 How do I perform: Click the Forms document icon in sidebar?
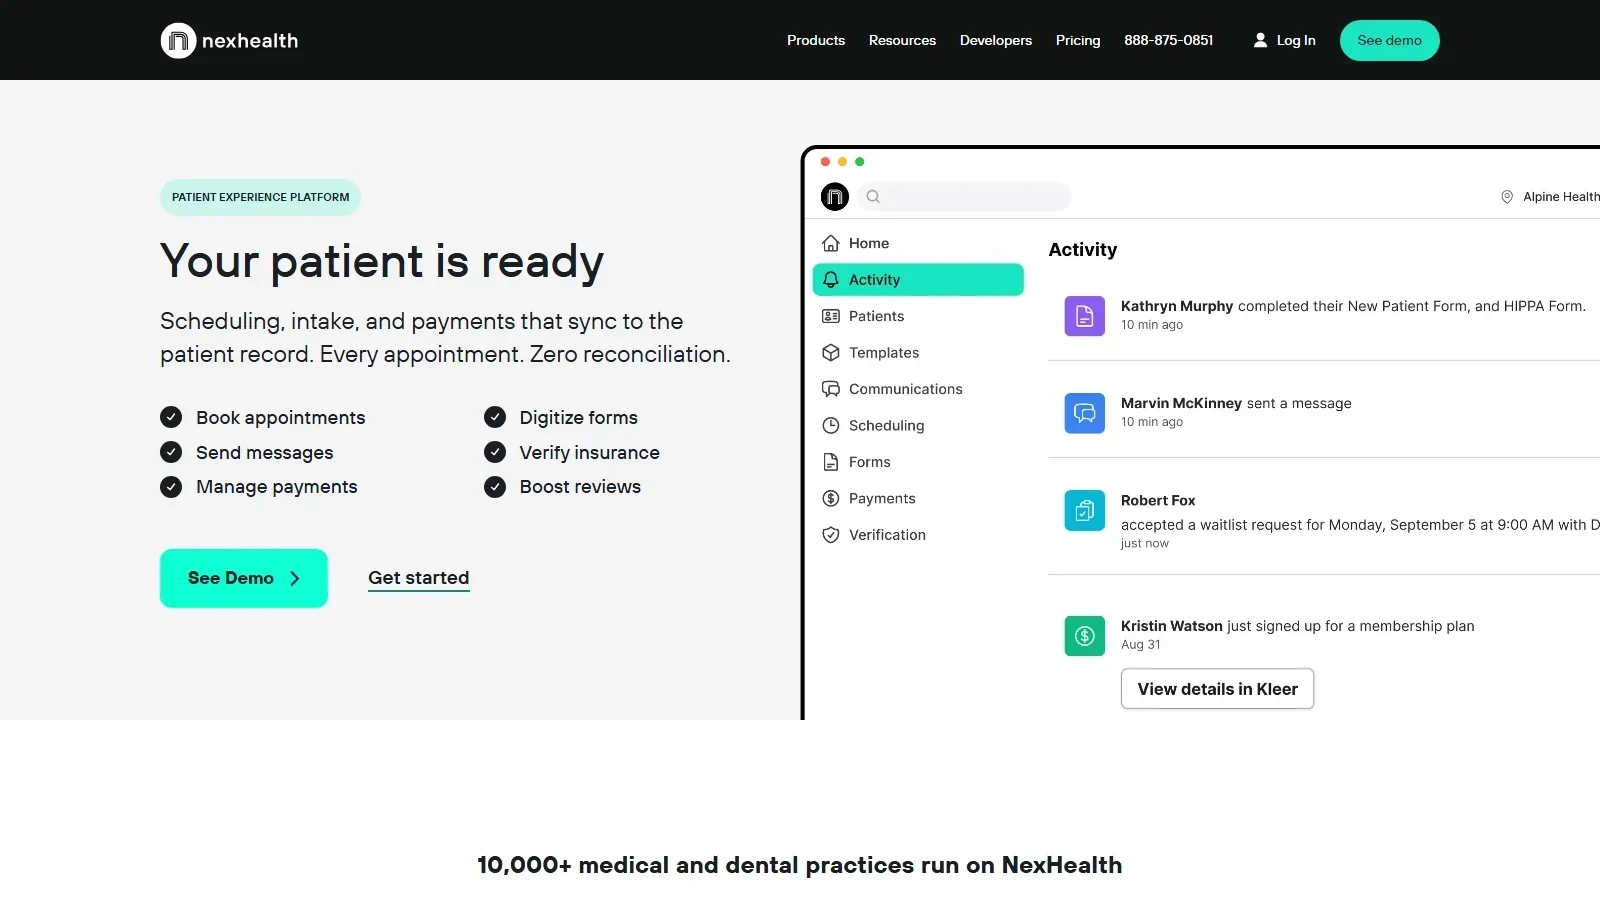pyautogui.click(x=831, y=462)
